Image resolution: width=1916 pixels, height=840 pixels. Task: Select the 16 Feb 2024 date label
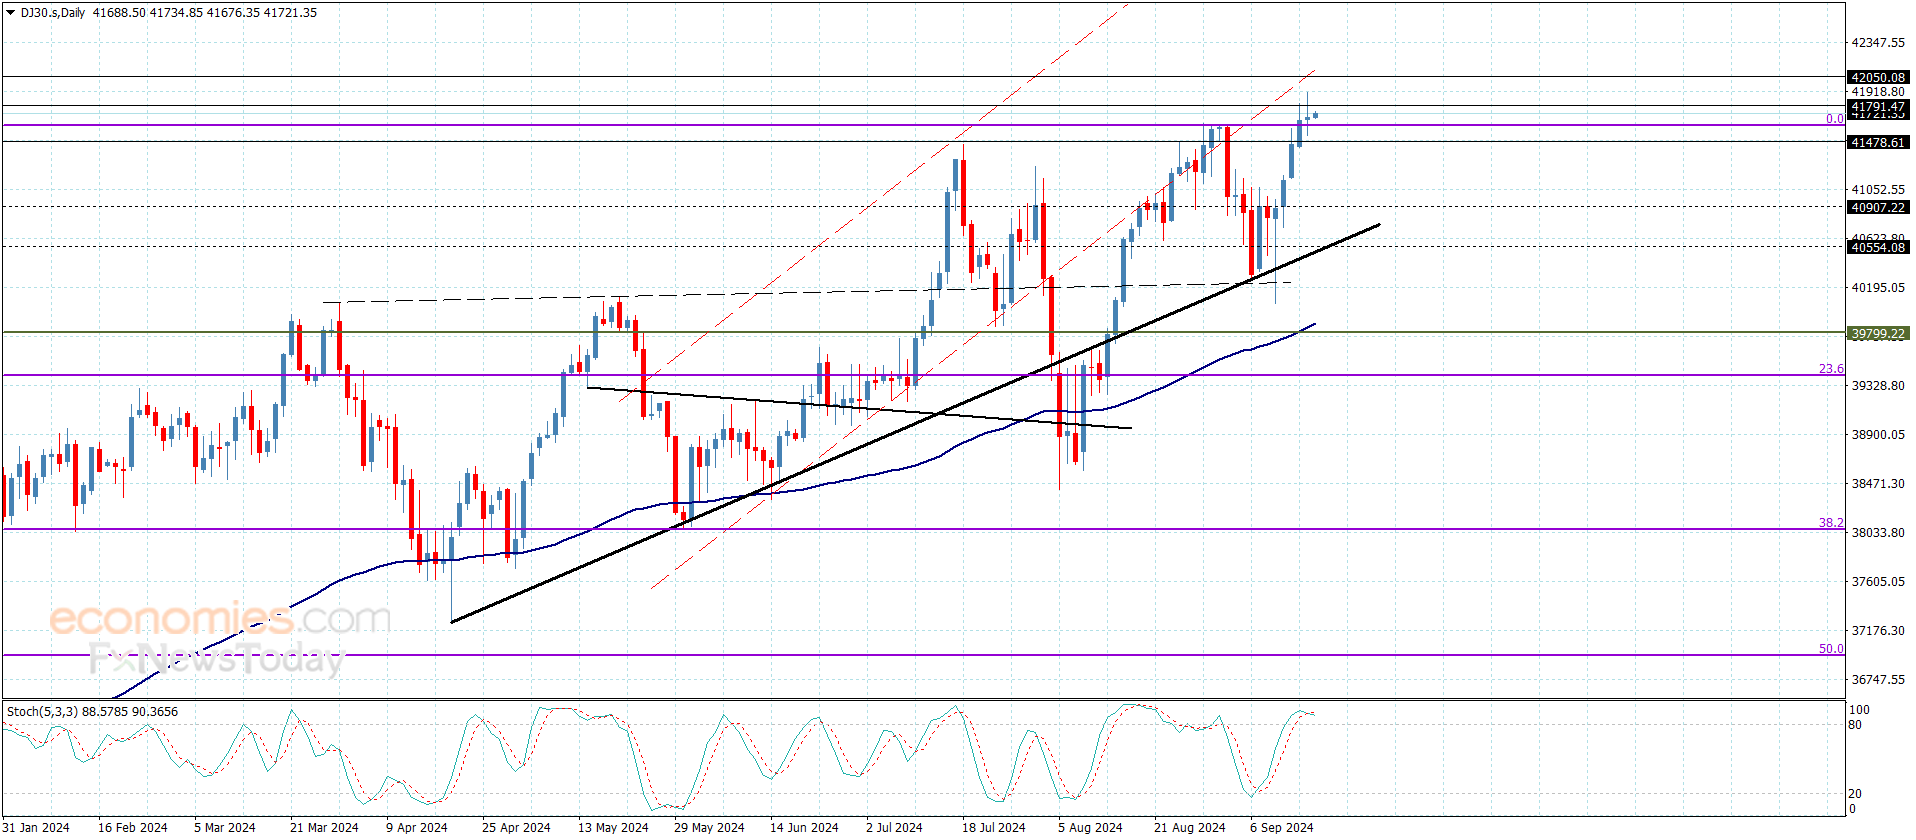pos(132,828)
